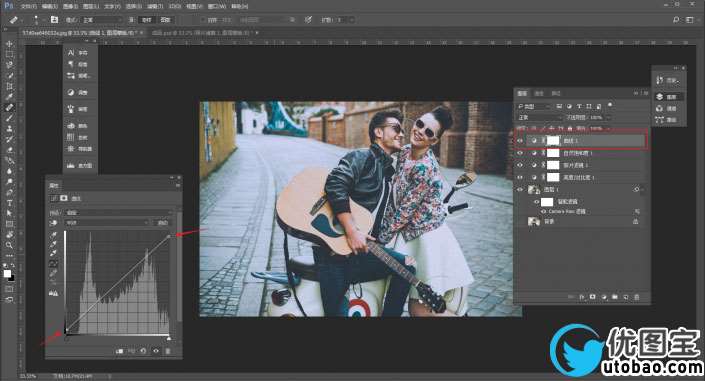Choose Sampled source button in options bar

coord(147,20)
